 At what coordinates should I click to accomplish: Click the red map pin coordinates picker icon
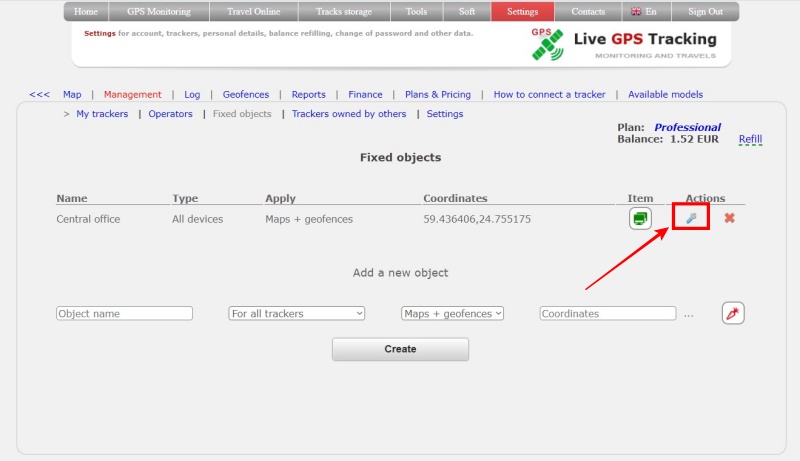[x=733, y=313]
